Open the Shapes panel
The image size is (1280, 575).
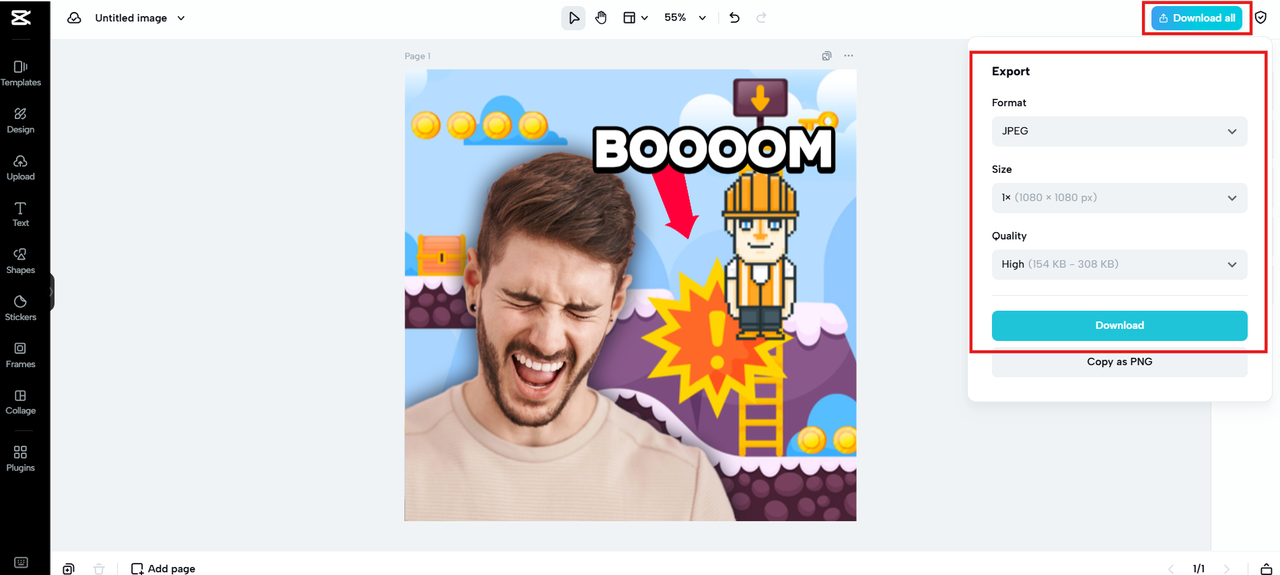pos(20,261)
